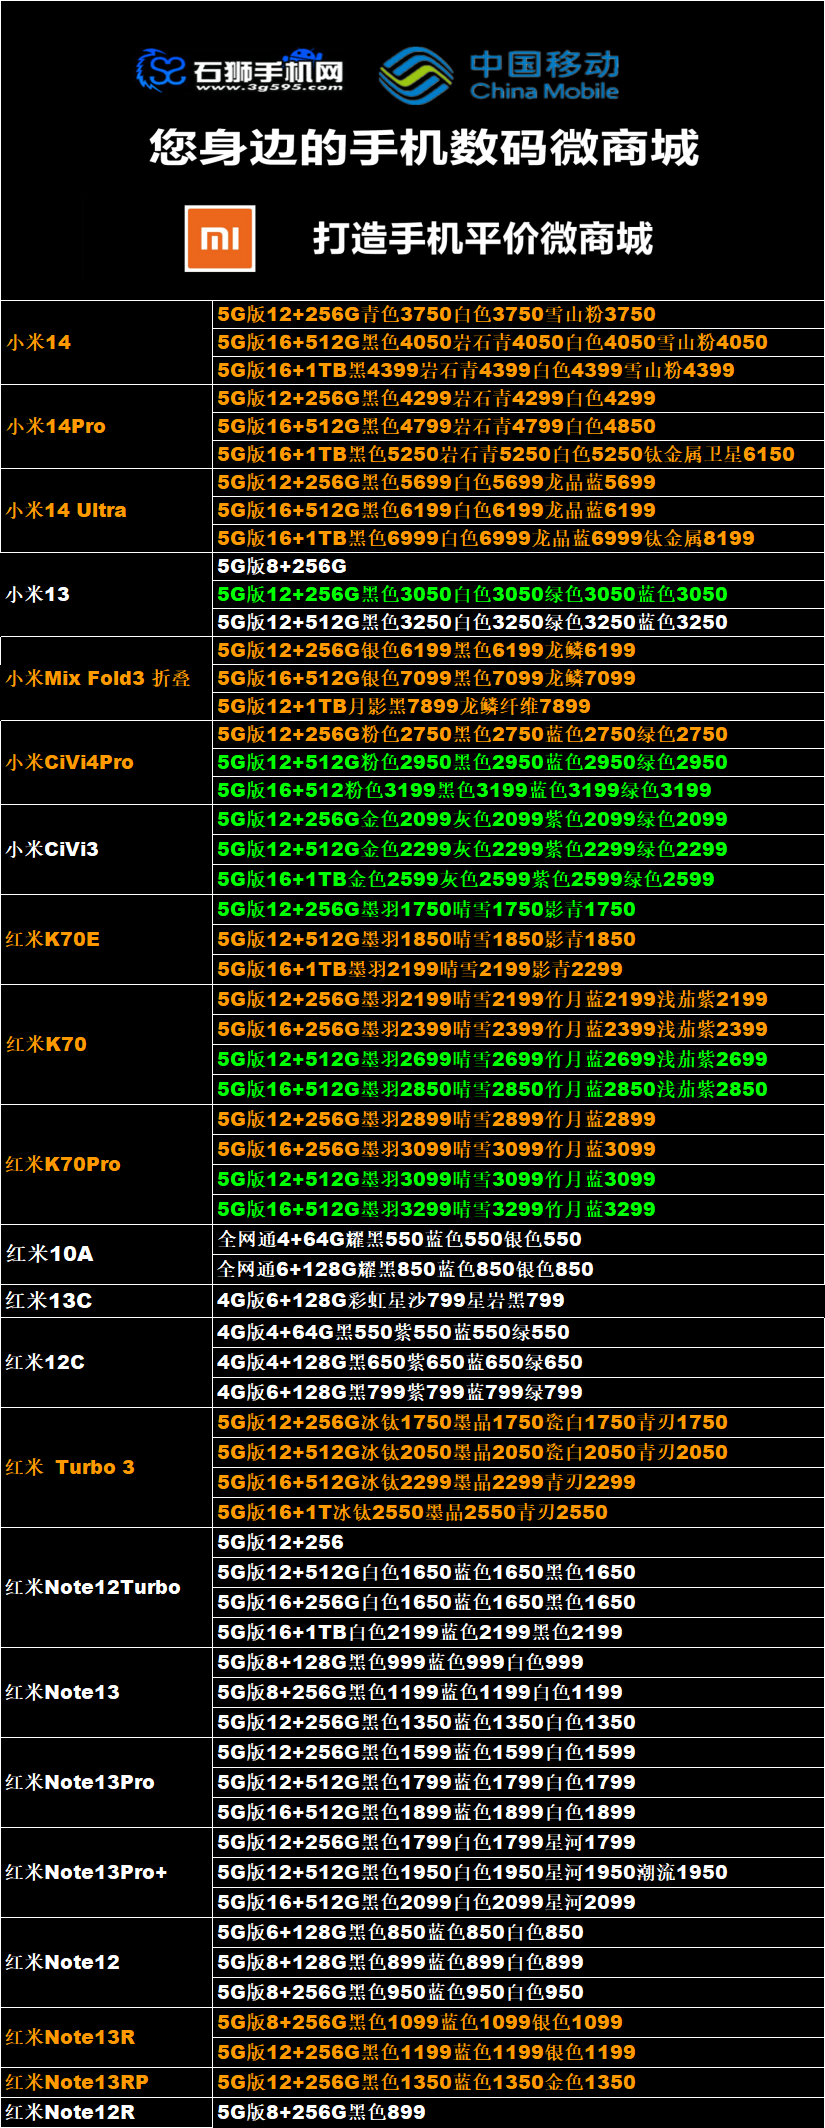Select row 5G版12+512G黑色3250白色3250绿色3250蓝色3250
Viewport: 825px width, 2128px height.
[519, 622]
